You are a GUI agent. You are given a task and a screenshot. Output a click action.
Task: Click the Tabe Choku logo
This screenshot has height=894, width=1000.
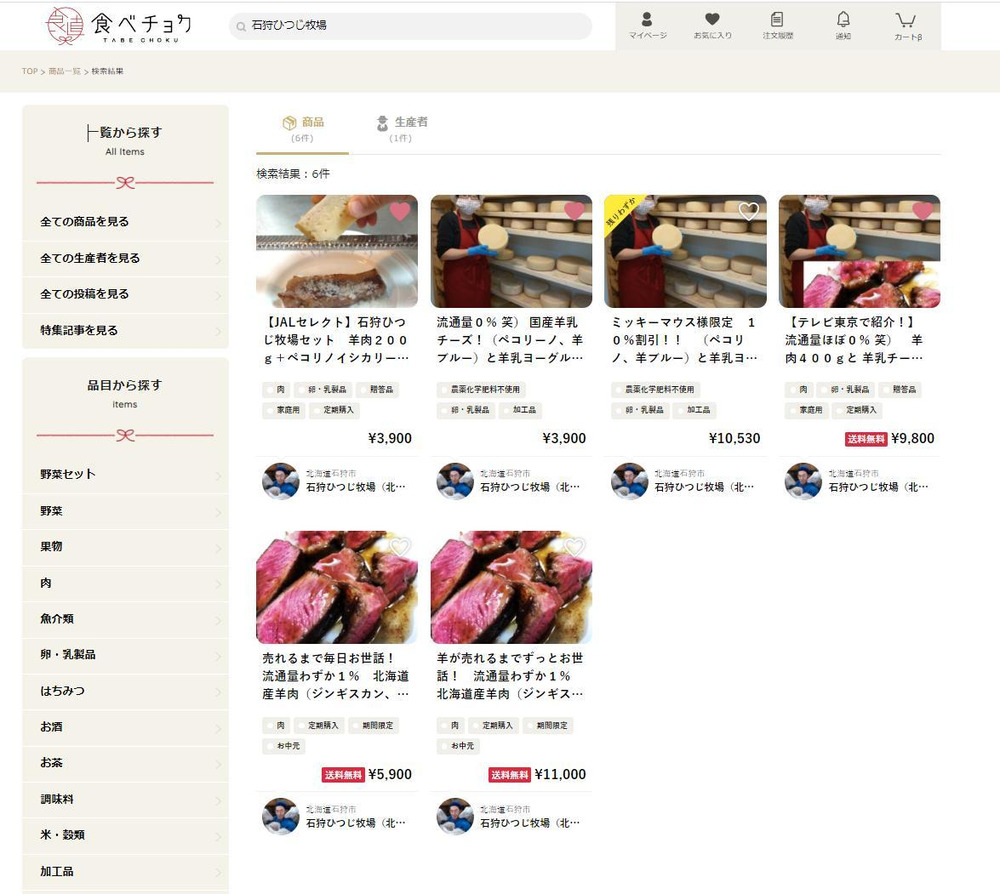[119, 26]
